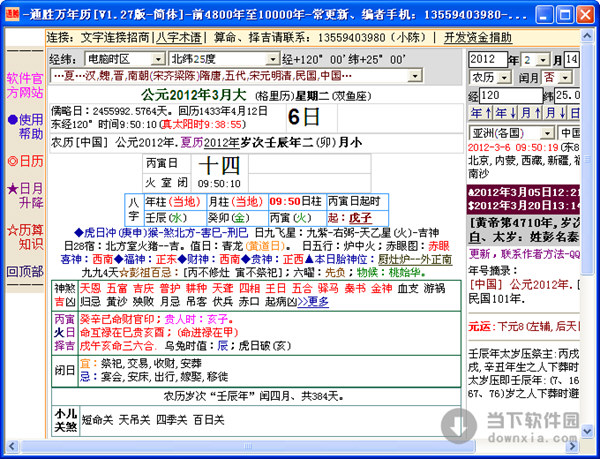
Task: Click the 丙寅日起时 cell
Action: 357,202
